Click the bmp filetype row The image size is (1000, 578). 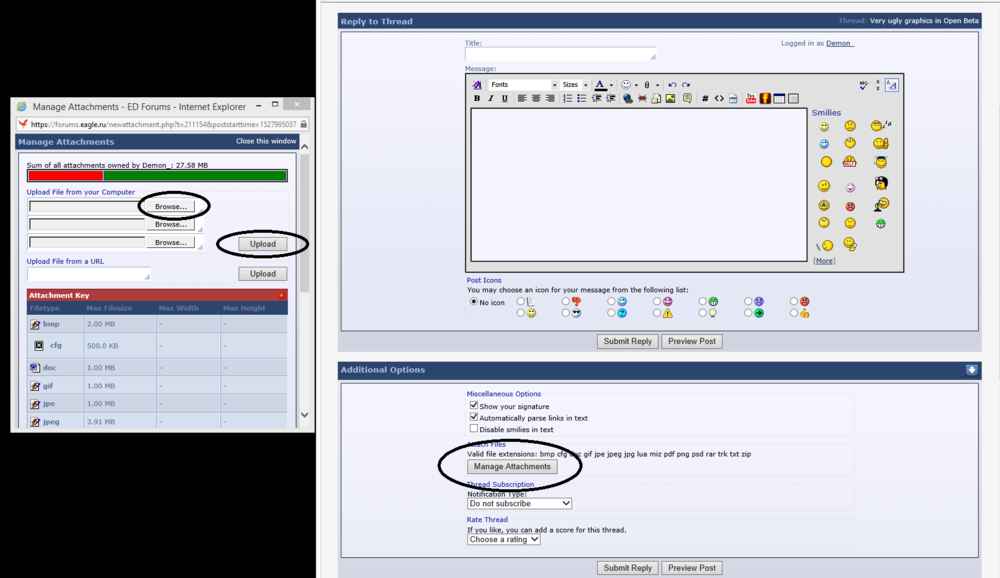tap(158, 324)
